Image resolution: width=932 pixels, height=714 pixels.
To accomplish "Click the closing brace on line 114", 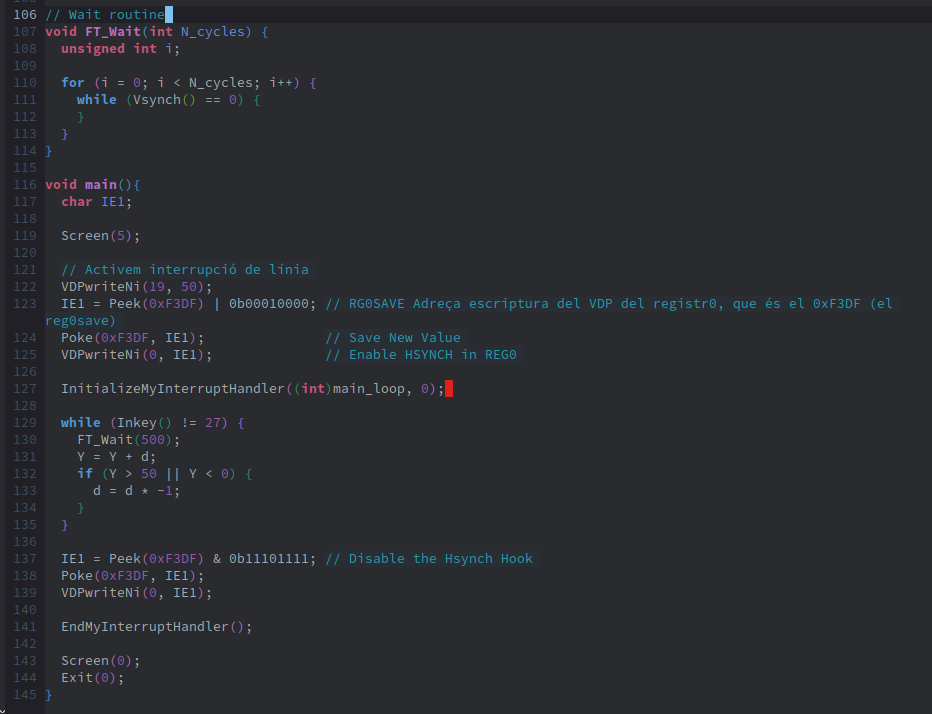I will pyautogui.click(x=49, y=151).
